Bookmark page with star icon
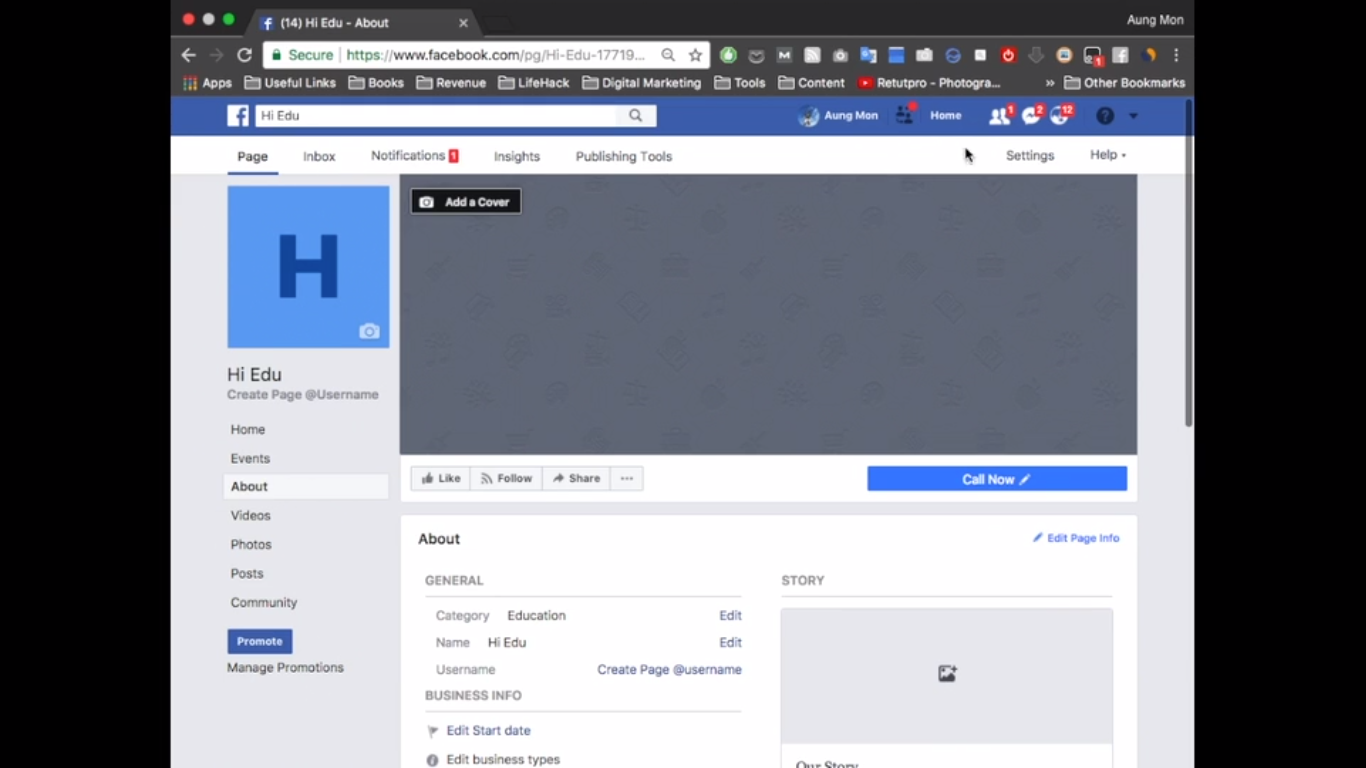1366x768 pixels. pyautogui.click(x=696, y=55)
